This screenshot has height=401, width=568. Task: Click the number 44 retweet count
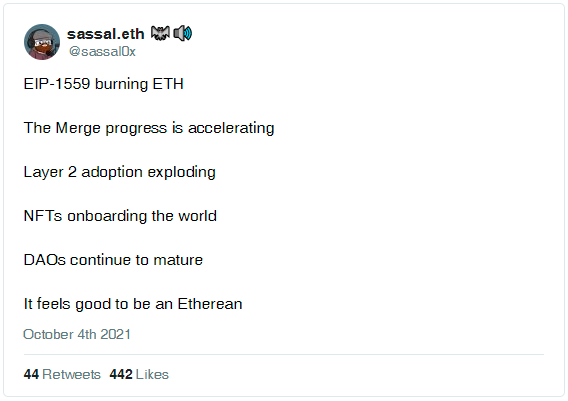click(31, 375)
